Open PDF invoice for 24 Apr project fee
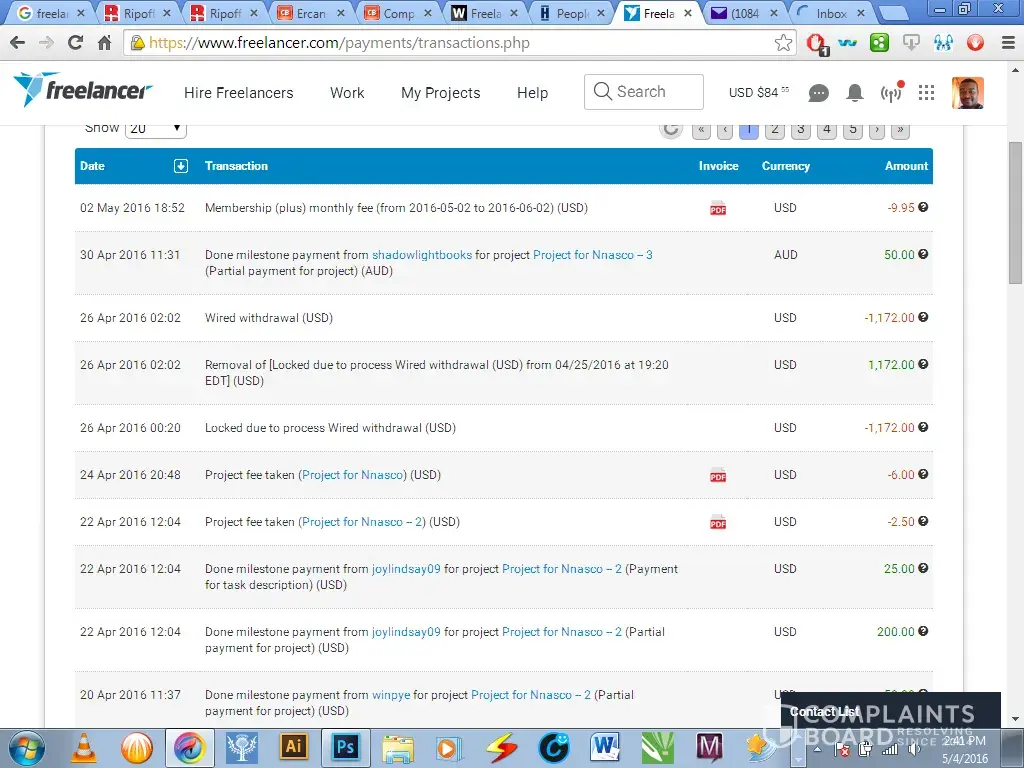Image resolution: width=1024 pixels, height=768 pixels. click(x=717, y=475)
